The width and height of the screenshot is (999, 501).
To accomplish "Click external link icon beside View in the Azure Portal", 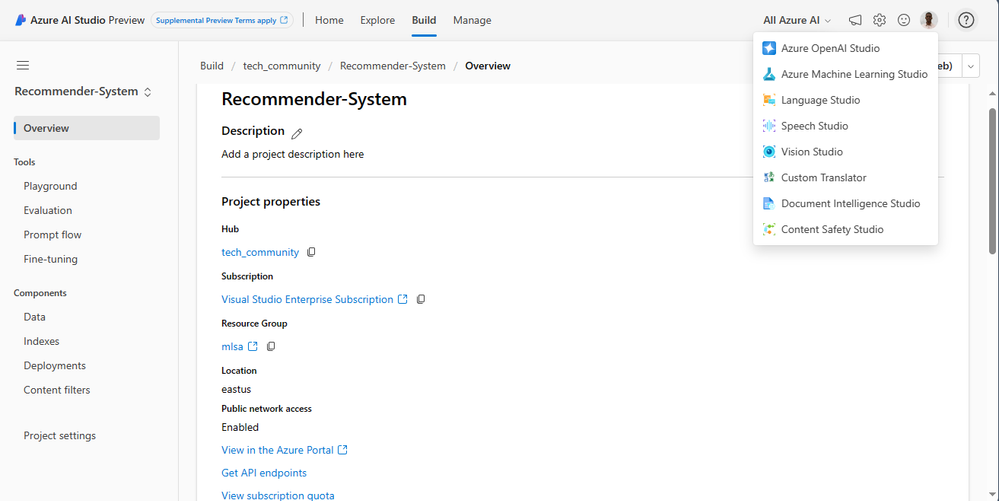I will tap(343, 449).
